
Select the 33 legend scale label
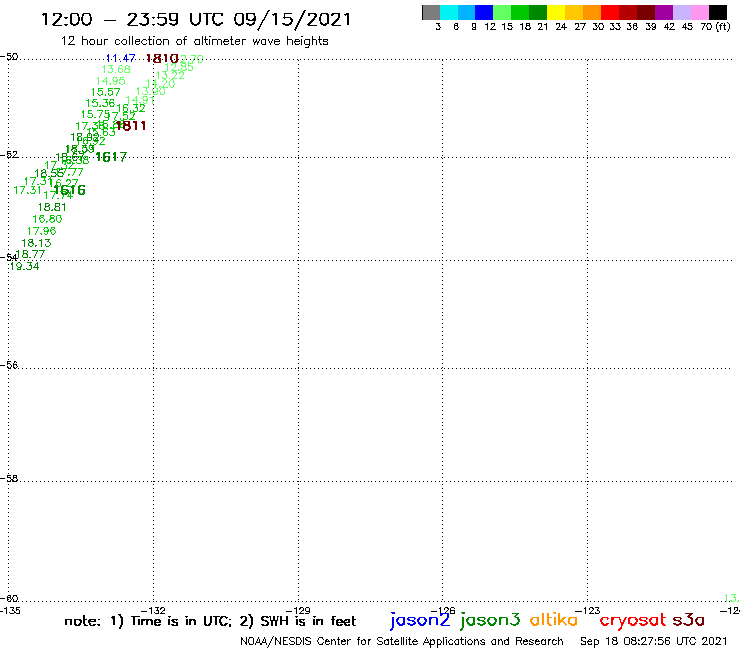[x=615, y=26]
